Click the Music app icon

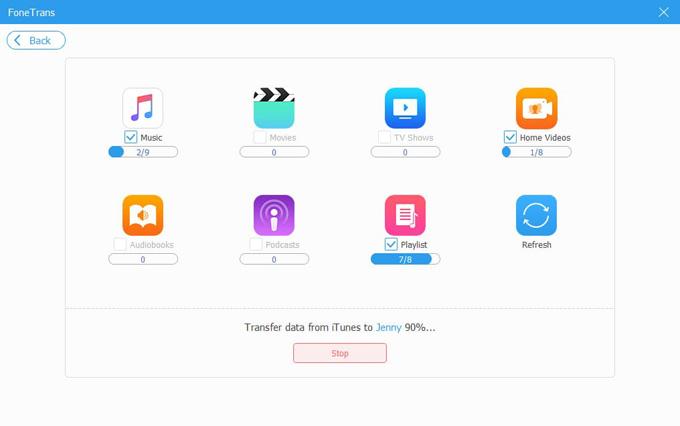click(x=143, y=108)
